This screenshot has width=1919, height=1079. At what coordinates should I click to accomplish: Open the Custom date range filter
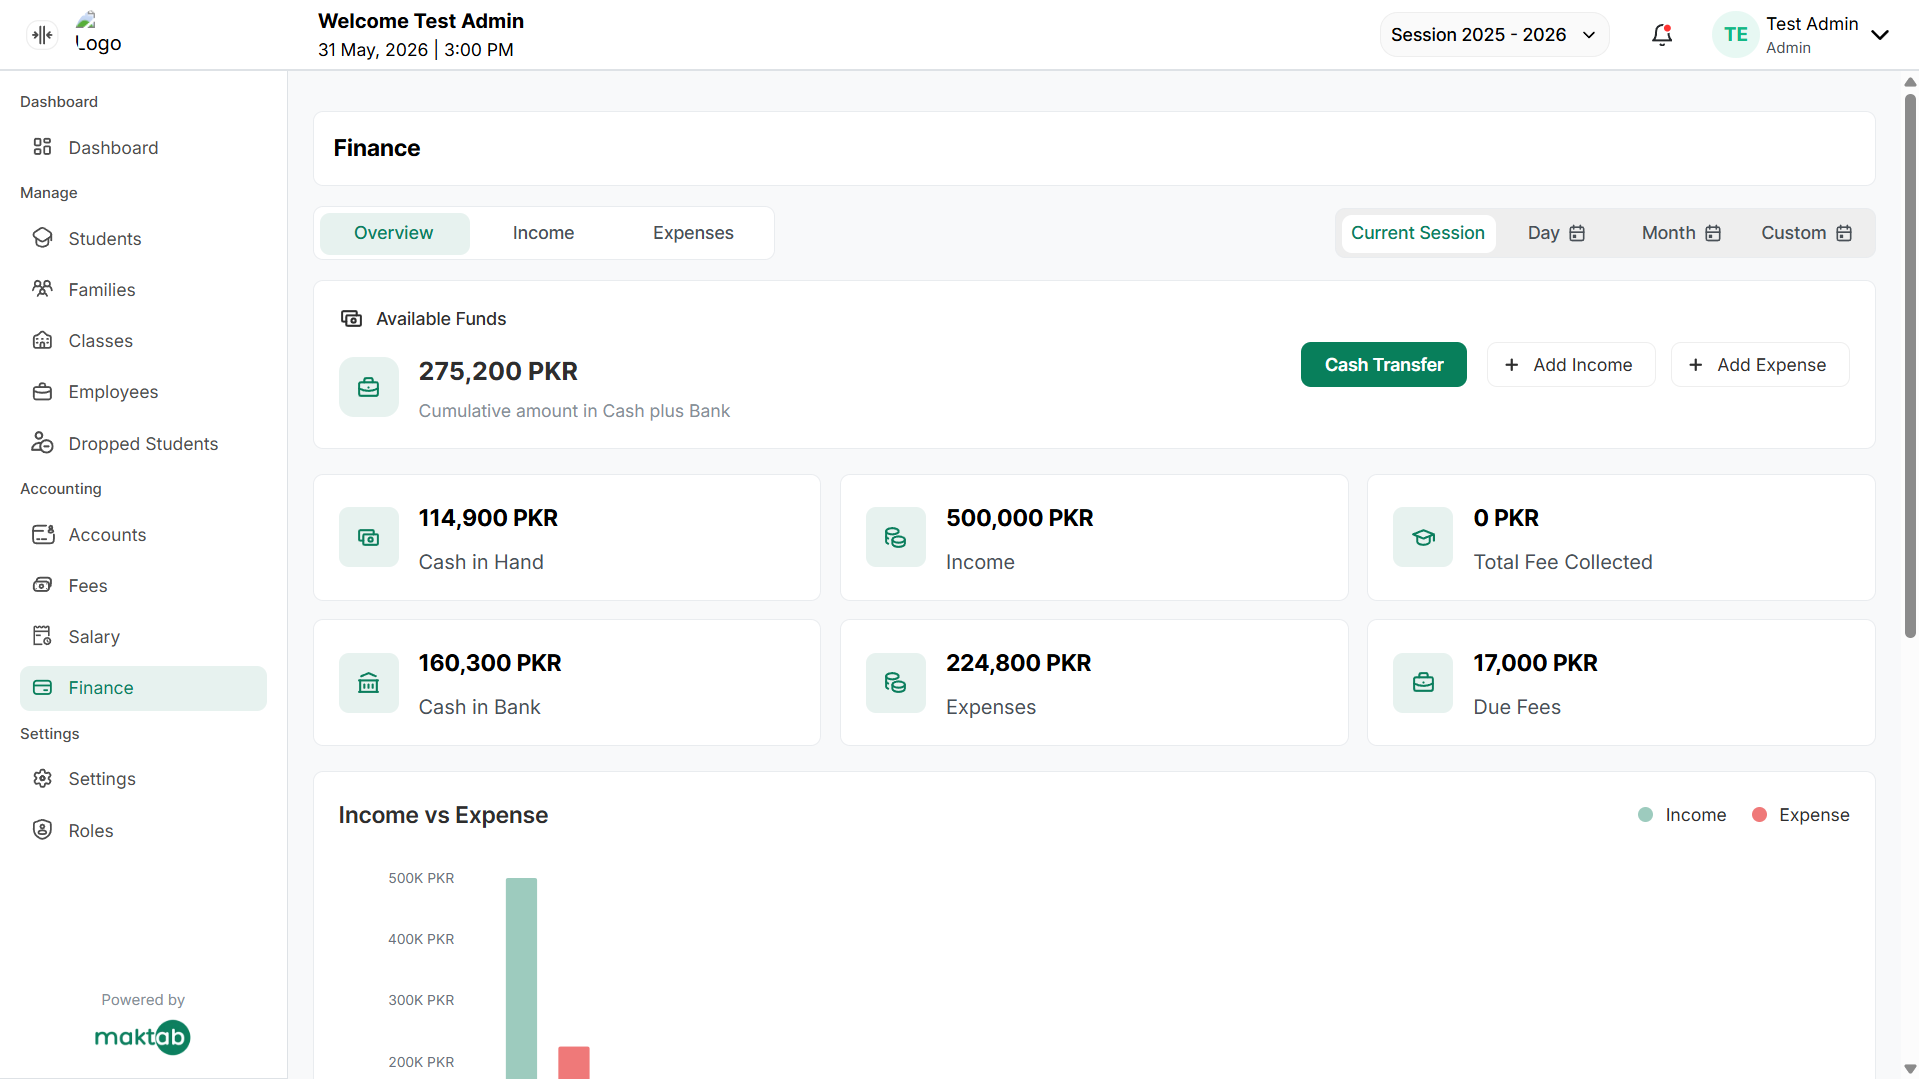pyautogui.click(x=1806, y=233)
